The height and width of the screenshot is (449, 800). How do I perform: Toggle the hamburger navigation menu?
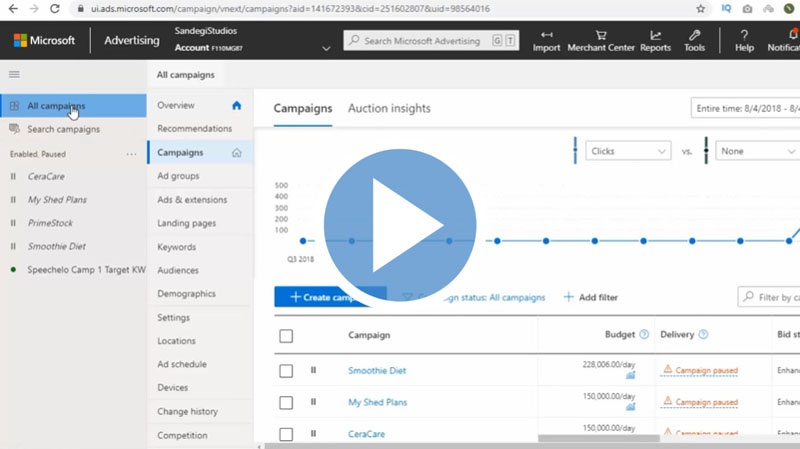click(x=14, y=74)
